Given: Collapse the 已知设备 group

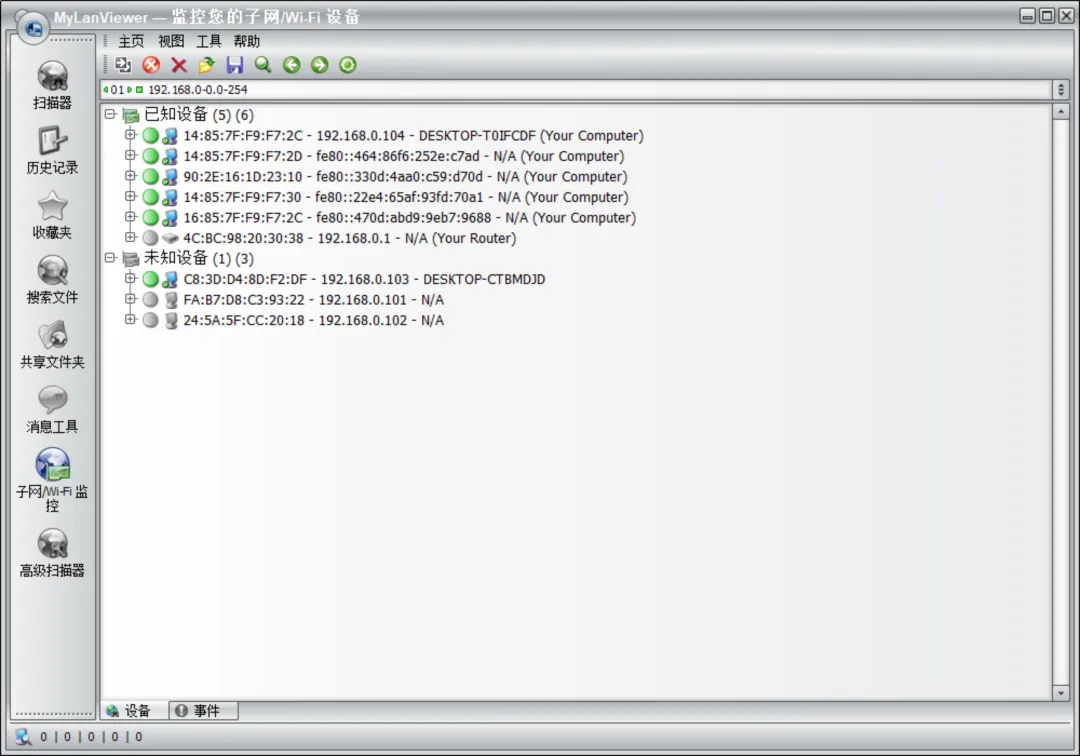Looking at the screenshot, I should (110, 114).
